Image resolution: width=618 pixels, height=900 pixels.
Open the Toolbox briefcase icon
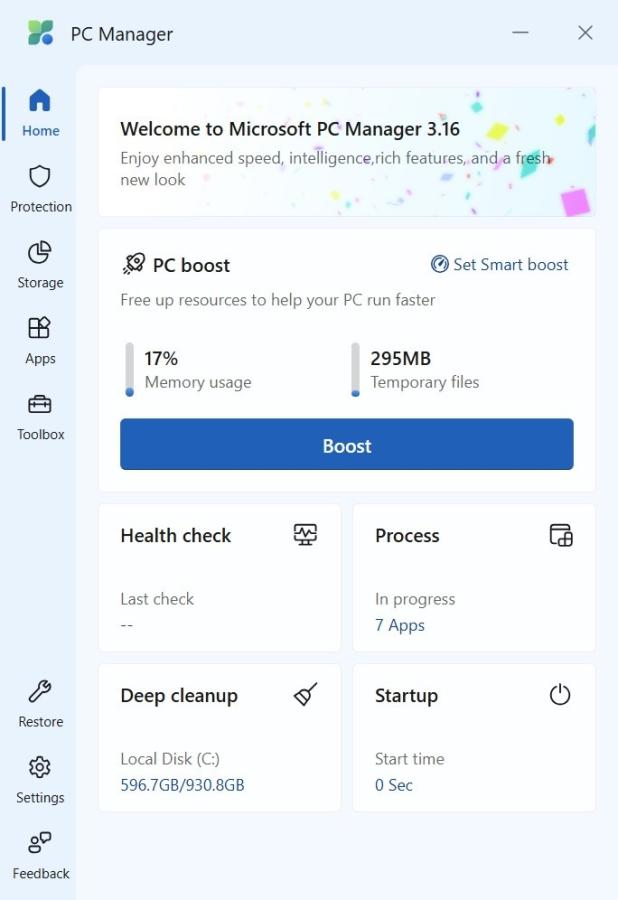pyautogui.click(x=40, y=404)
